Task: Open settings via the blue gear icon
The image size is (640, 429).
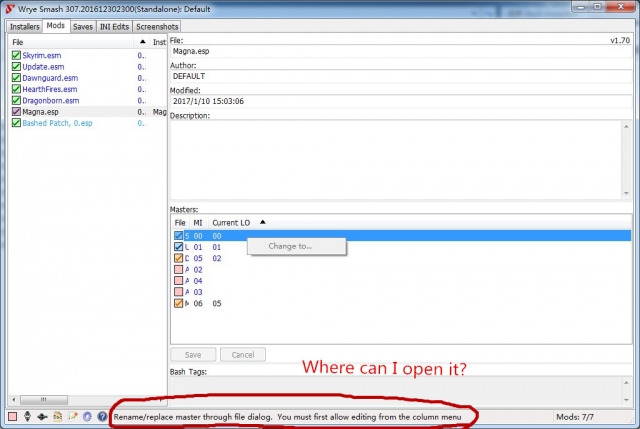Action: pos(87,416)
